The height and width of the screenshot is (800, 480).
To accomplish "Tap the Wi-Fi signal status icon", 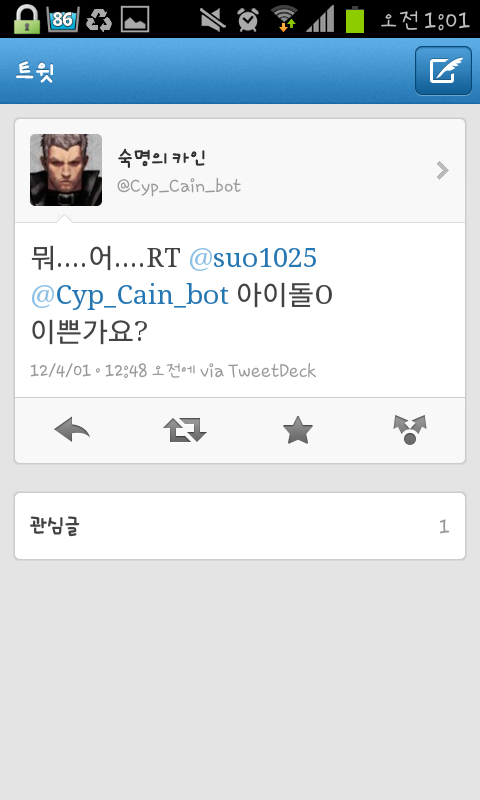I will coord(284,19).
